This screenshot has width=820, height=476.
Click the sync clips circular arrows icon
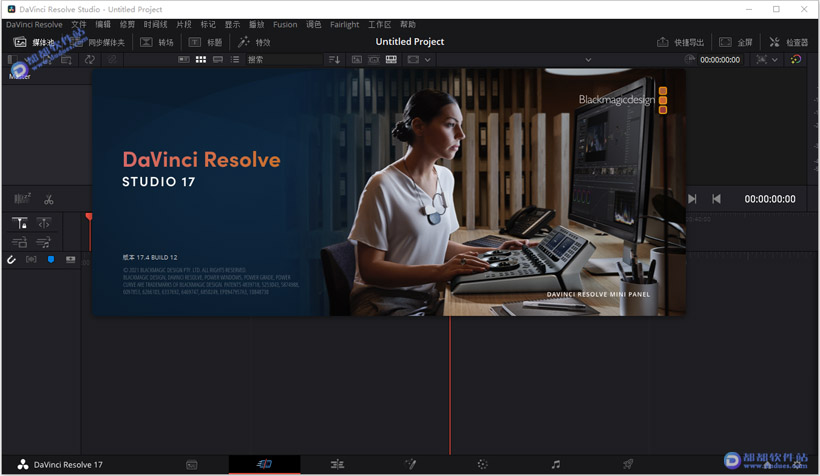click(x=90, y=60)
